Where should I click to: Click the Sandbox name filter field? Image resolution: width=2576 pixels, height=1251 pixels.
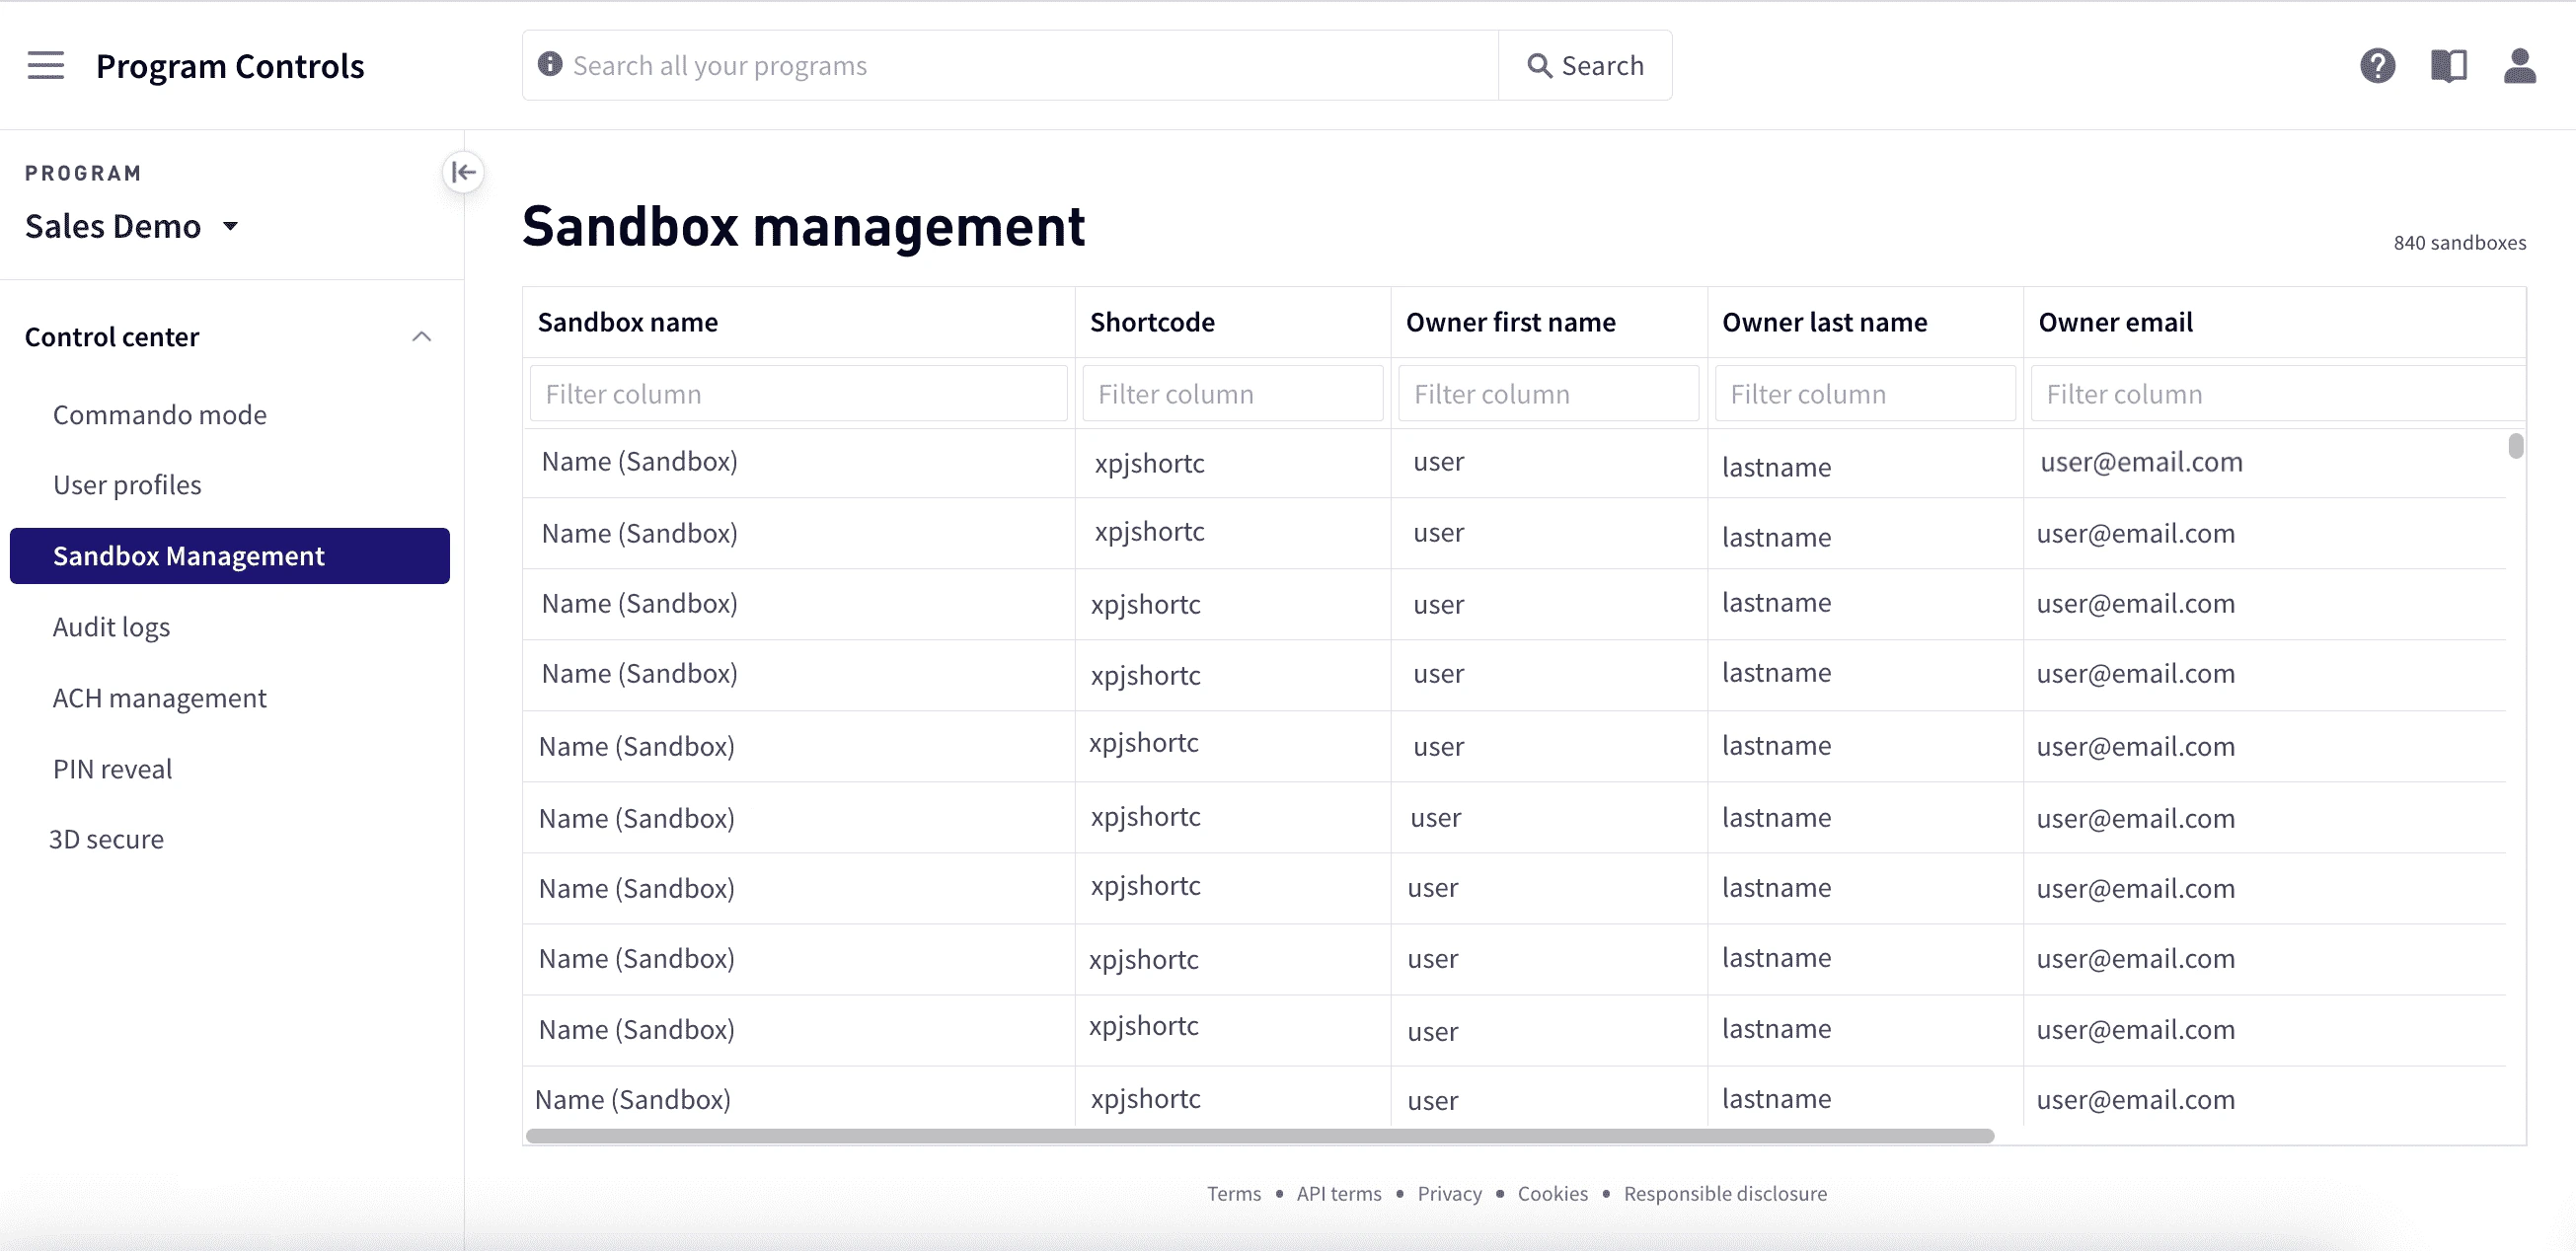coord(797,393)
